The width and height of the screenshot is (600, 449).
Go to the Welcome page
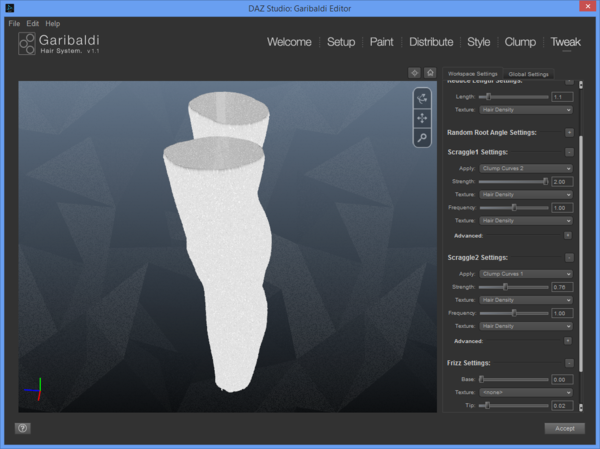point(289,42)
